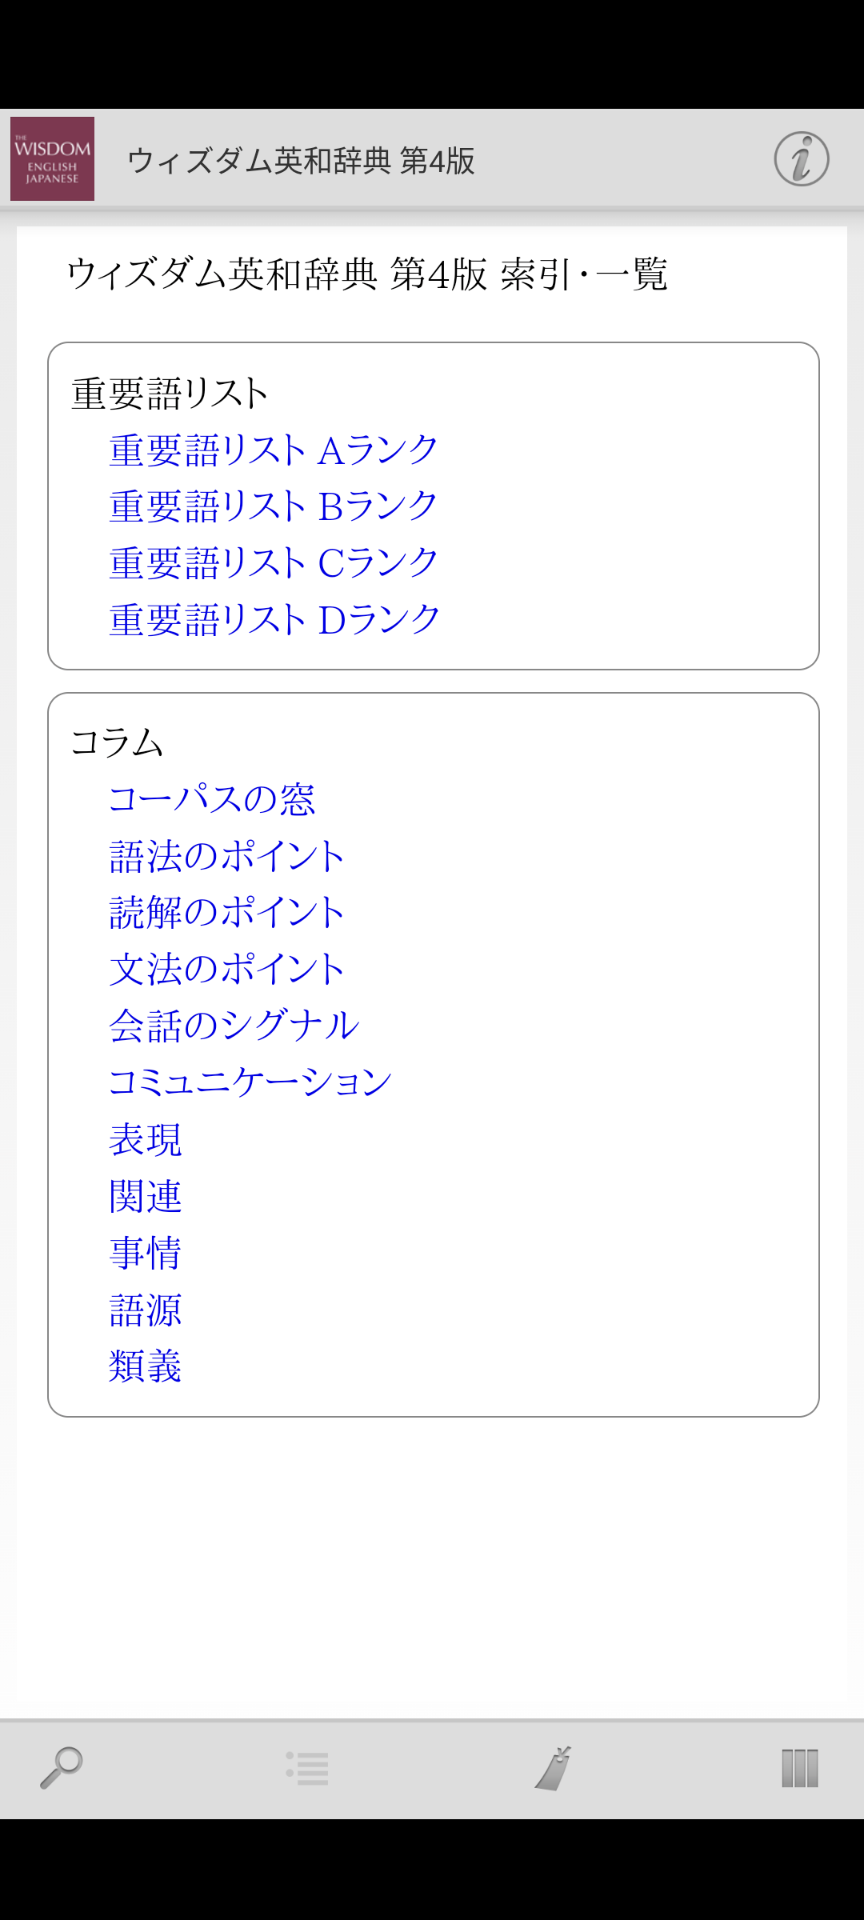View the 会話のシグナル column
This screenshot has width=864, height=1920.
[234, 1025]
